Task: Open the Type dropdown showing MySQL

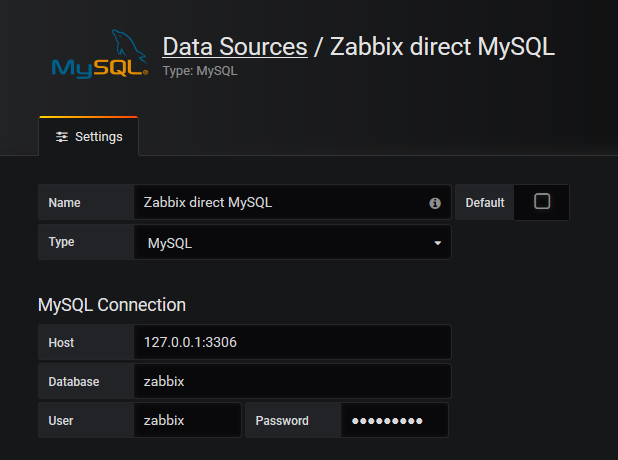Action: coord(292,243)
